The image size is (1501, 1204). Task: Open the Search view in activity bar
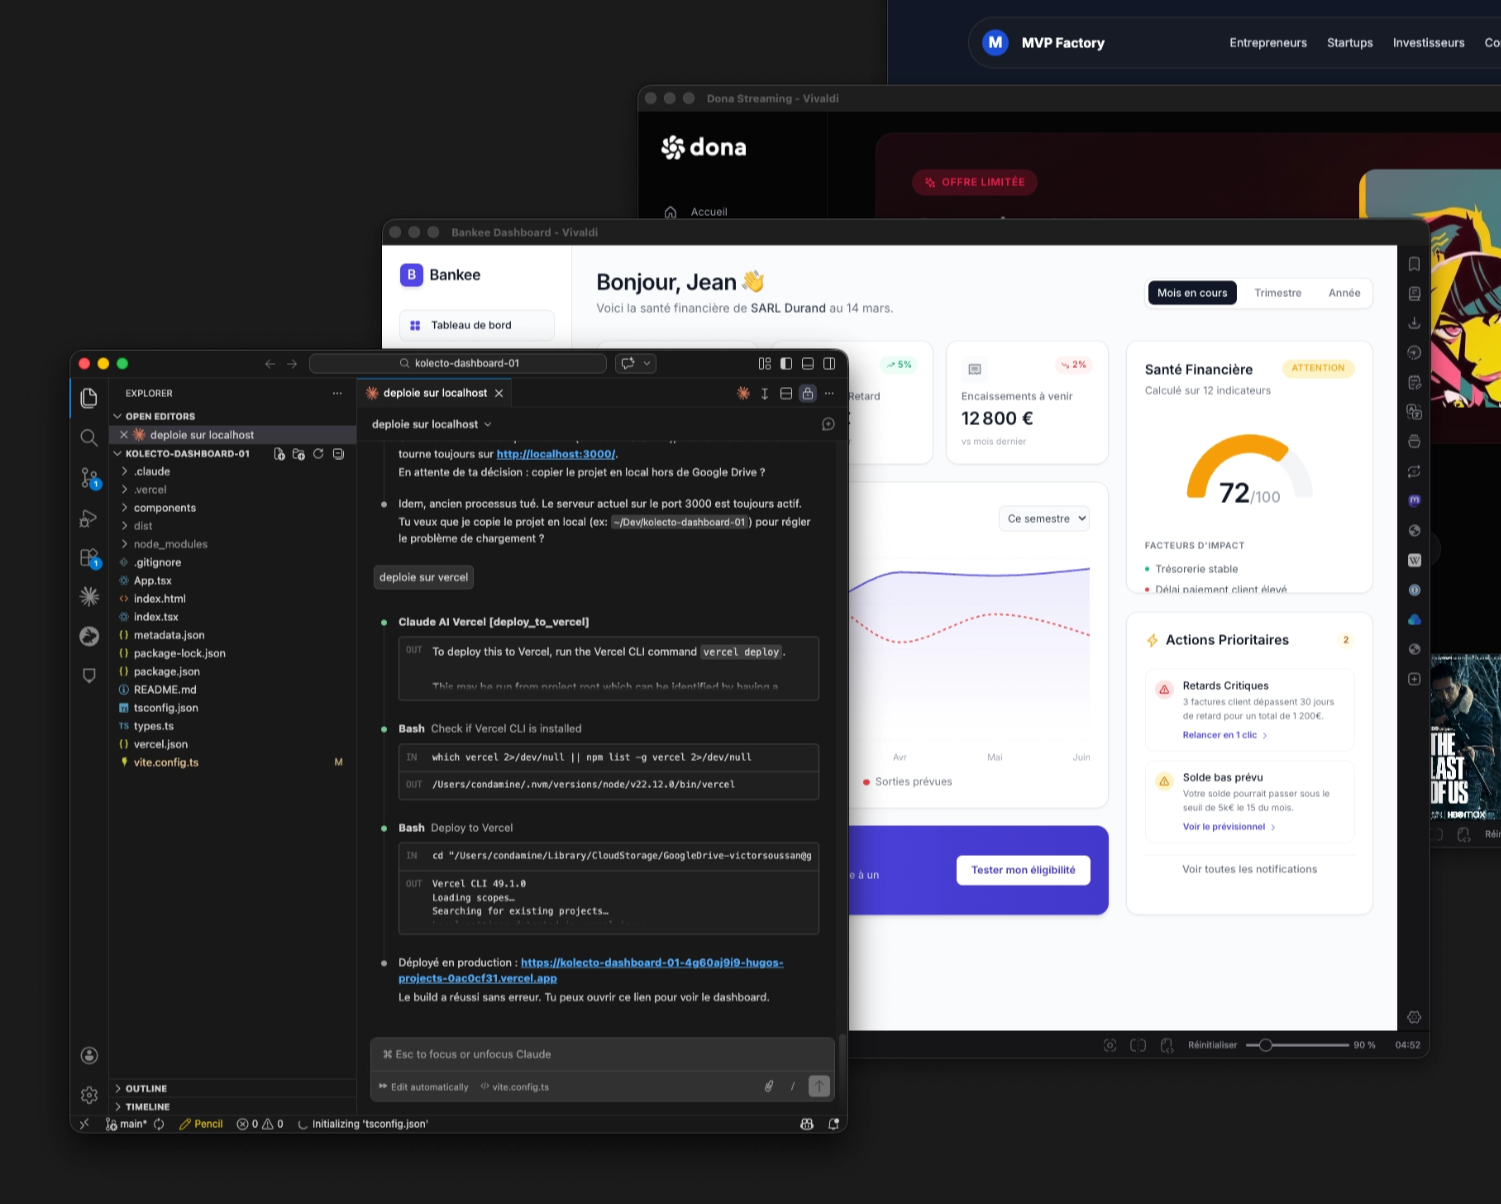[x=89, y=438]
